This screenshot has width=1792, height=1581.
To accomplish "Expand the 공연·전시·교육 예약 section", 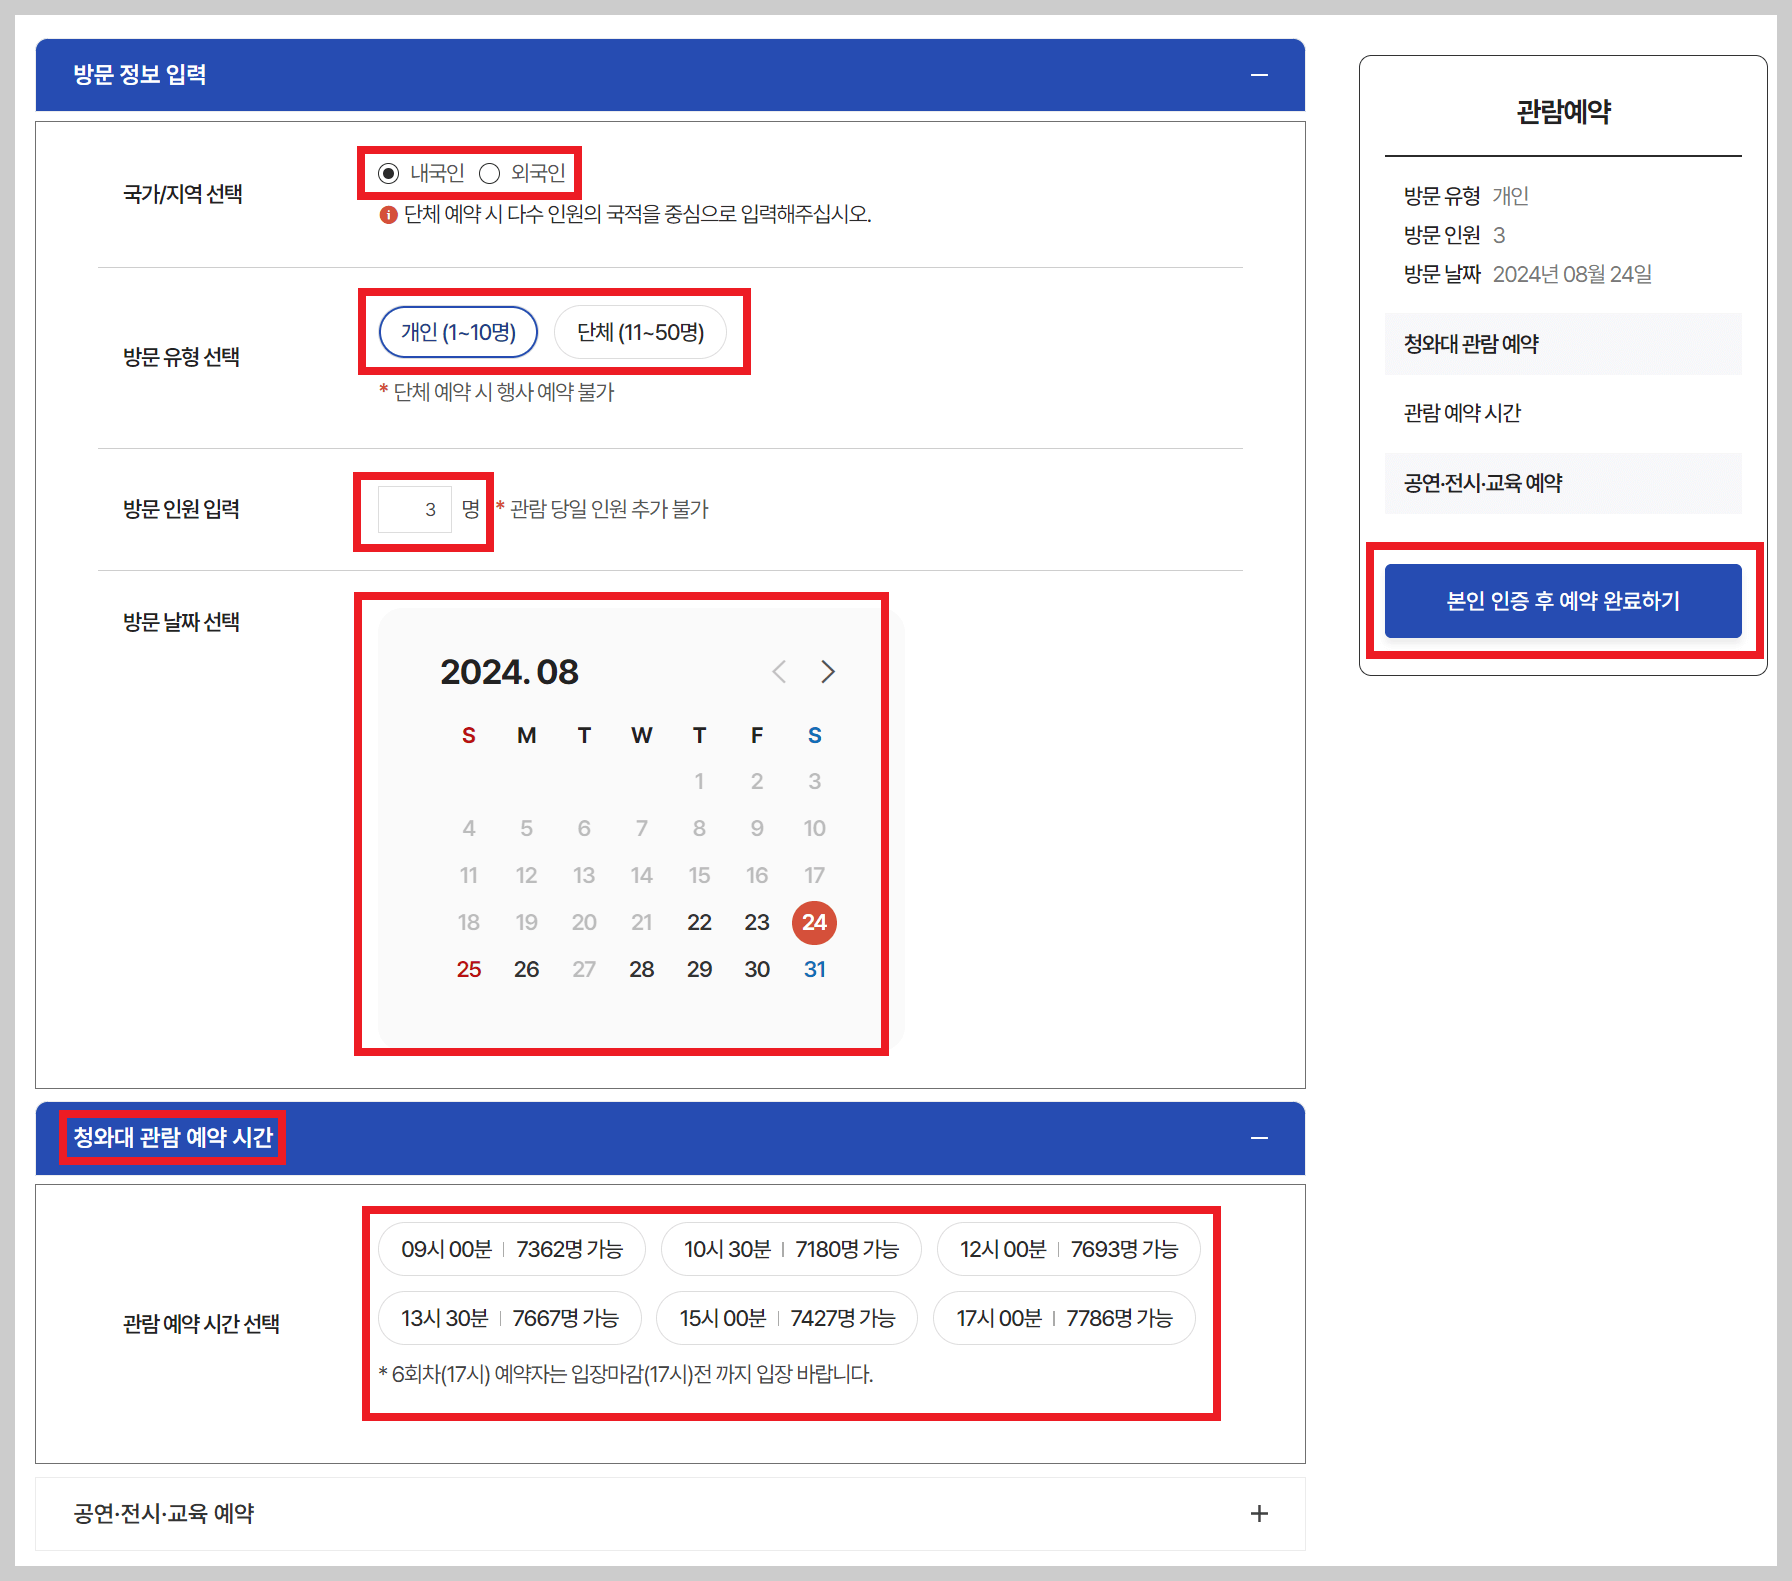I will pyautogui.click(x=1259, y=1513).
